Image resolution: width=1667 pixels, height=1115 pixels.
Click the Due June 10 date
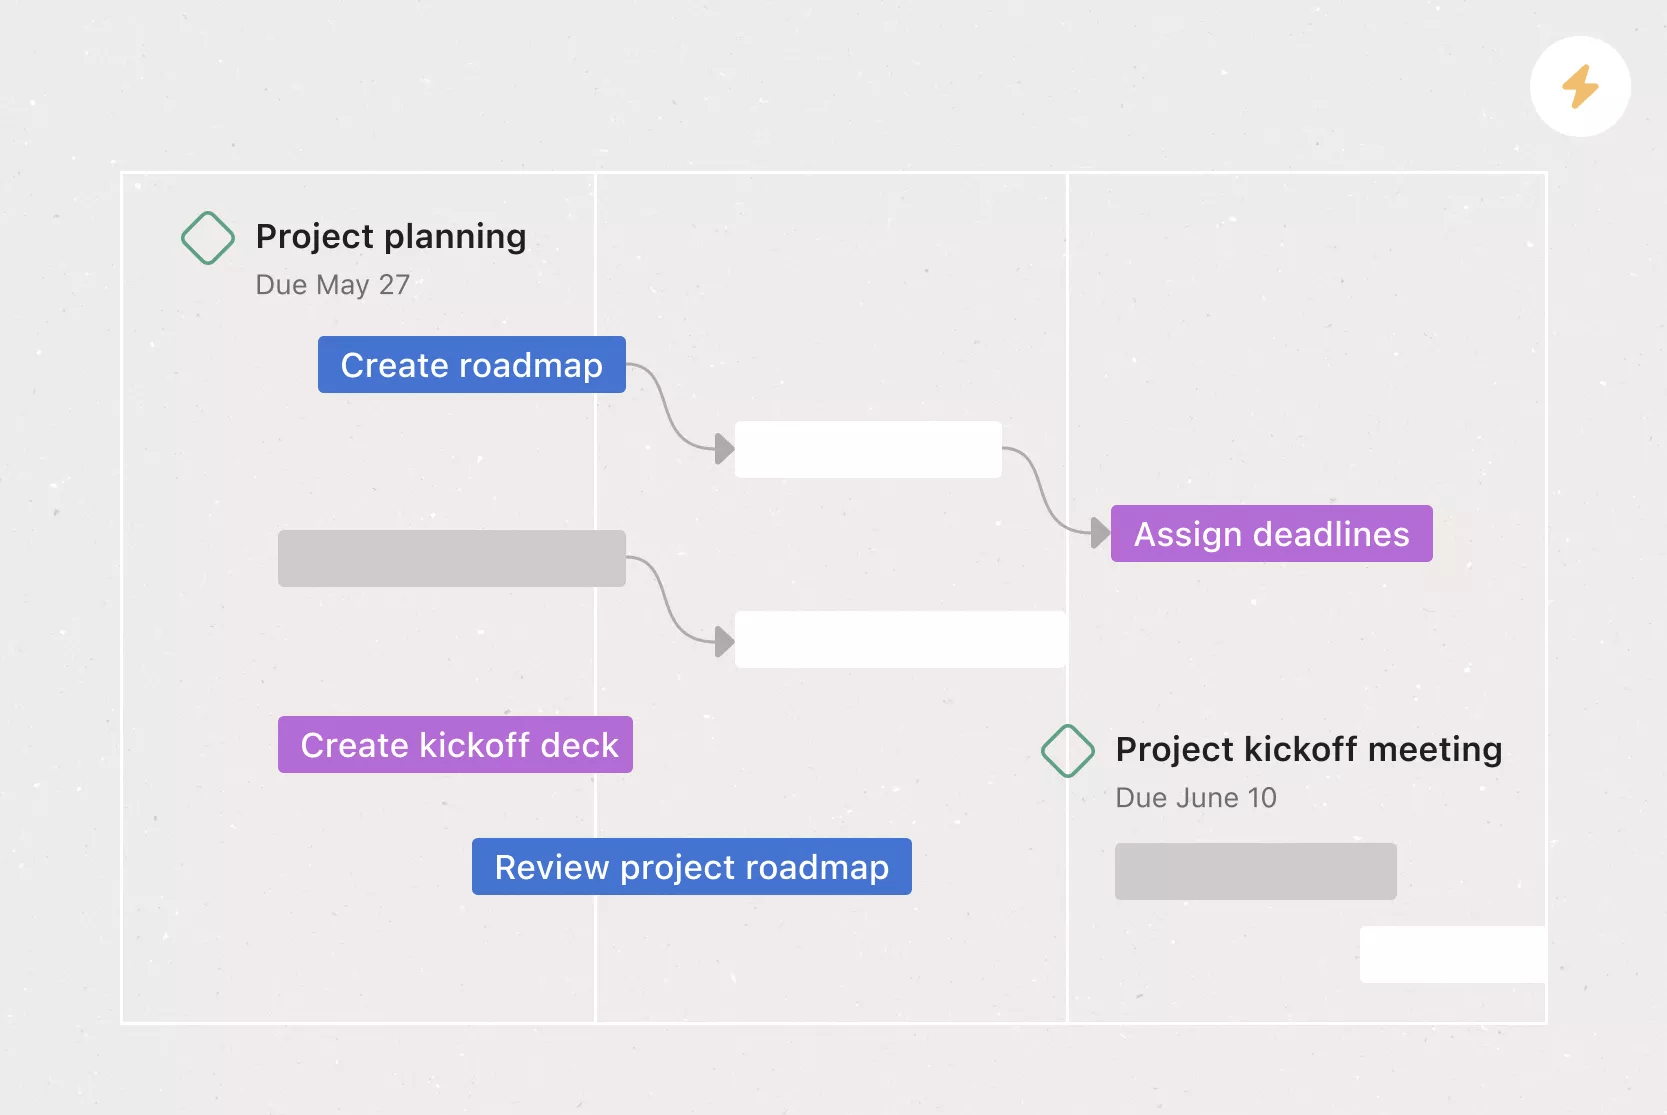[x=1195, y=798]
